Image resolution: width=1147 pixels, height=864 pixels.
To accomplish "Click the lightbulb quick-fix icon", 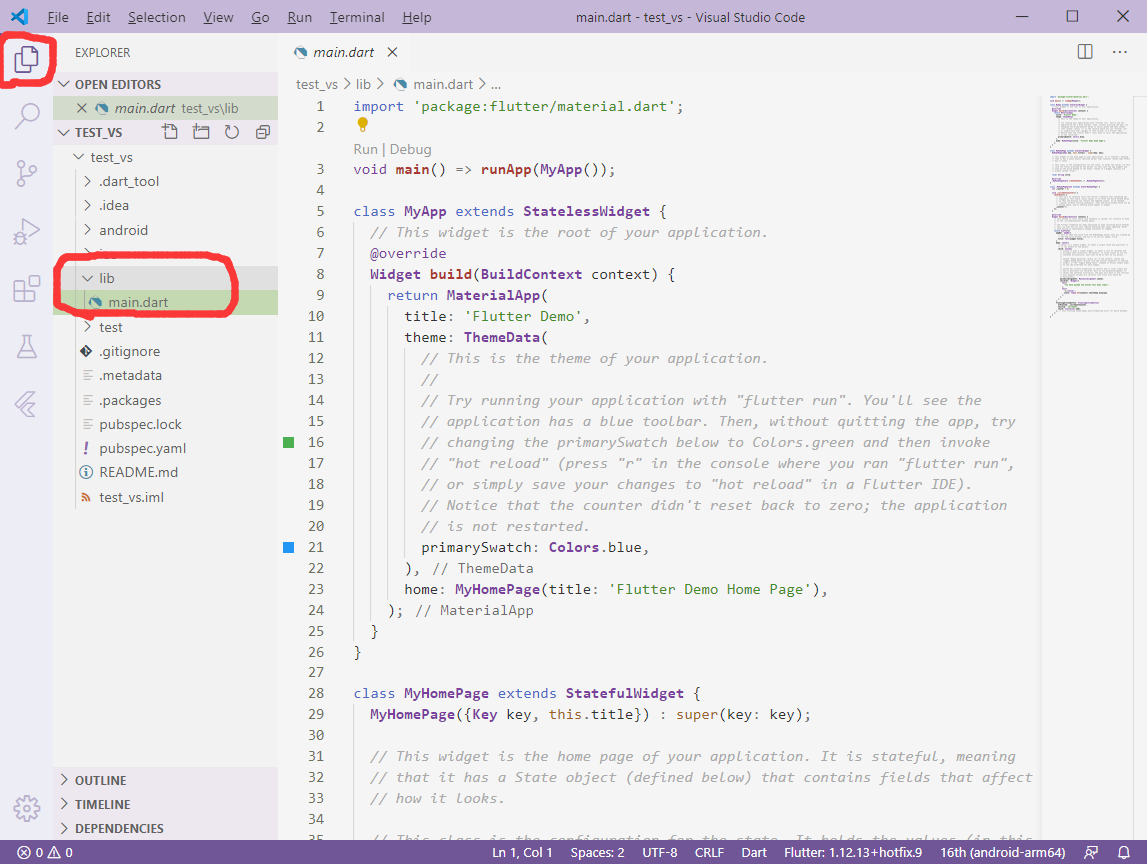I will click(x=362, y=125).
